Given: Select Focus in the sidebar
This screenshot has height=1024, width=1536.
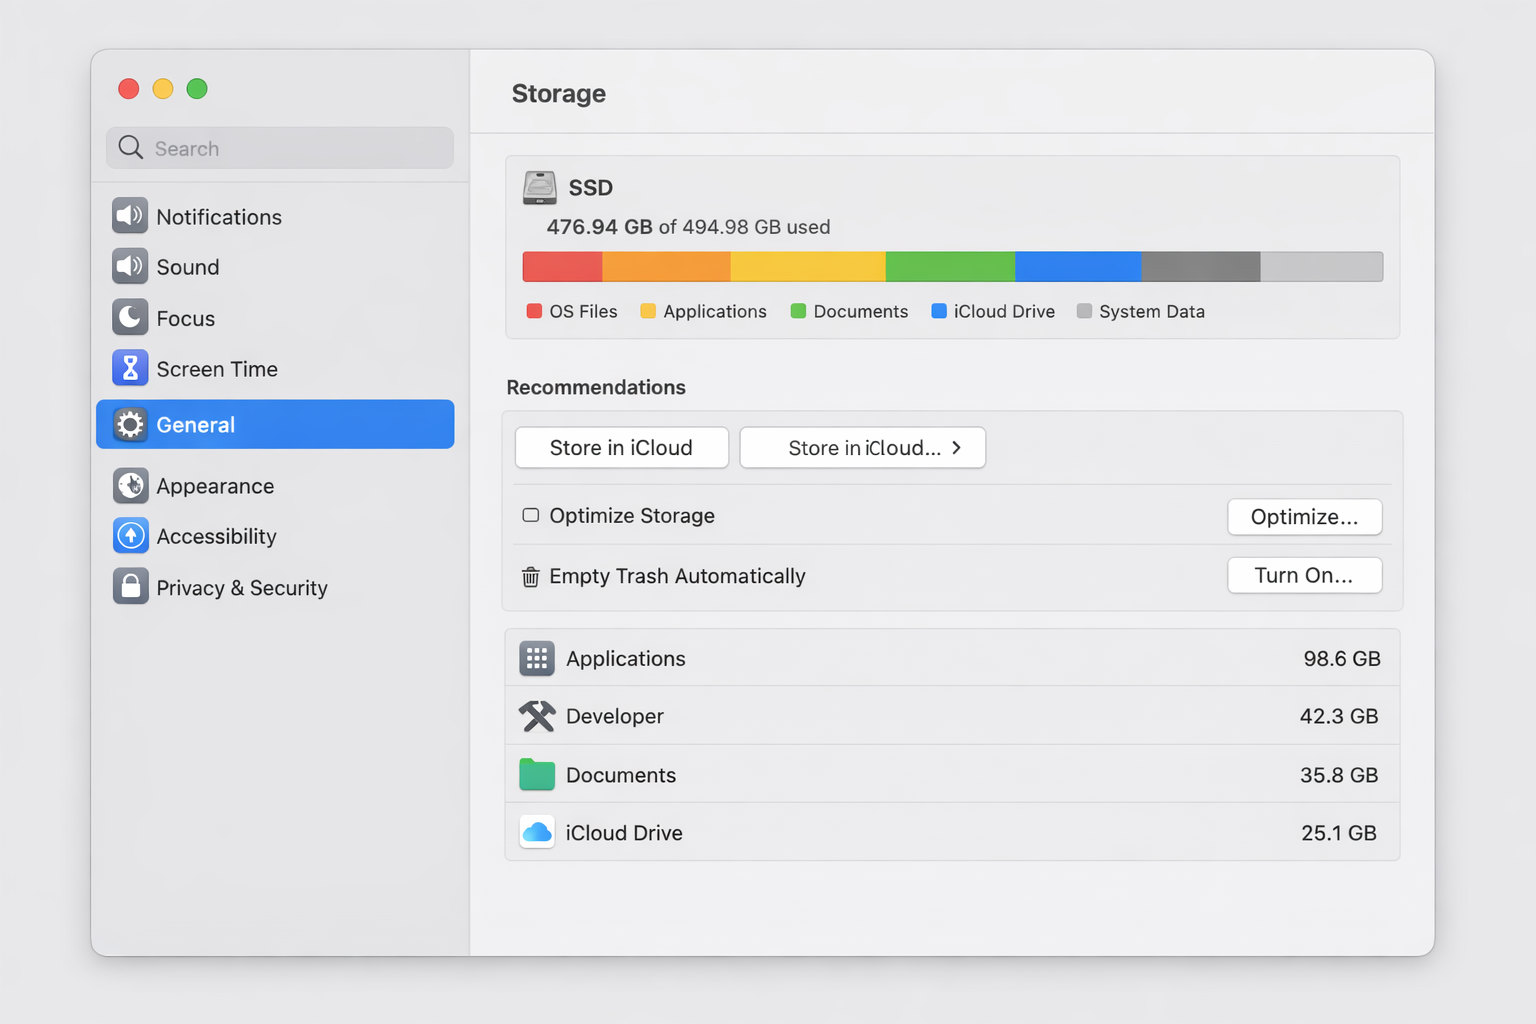Looking at the screenshot, I should [275, 317].
